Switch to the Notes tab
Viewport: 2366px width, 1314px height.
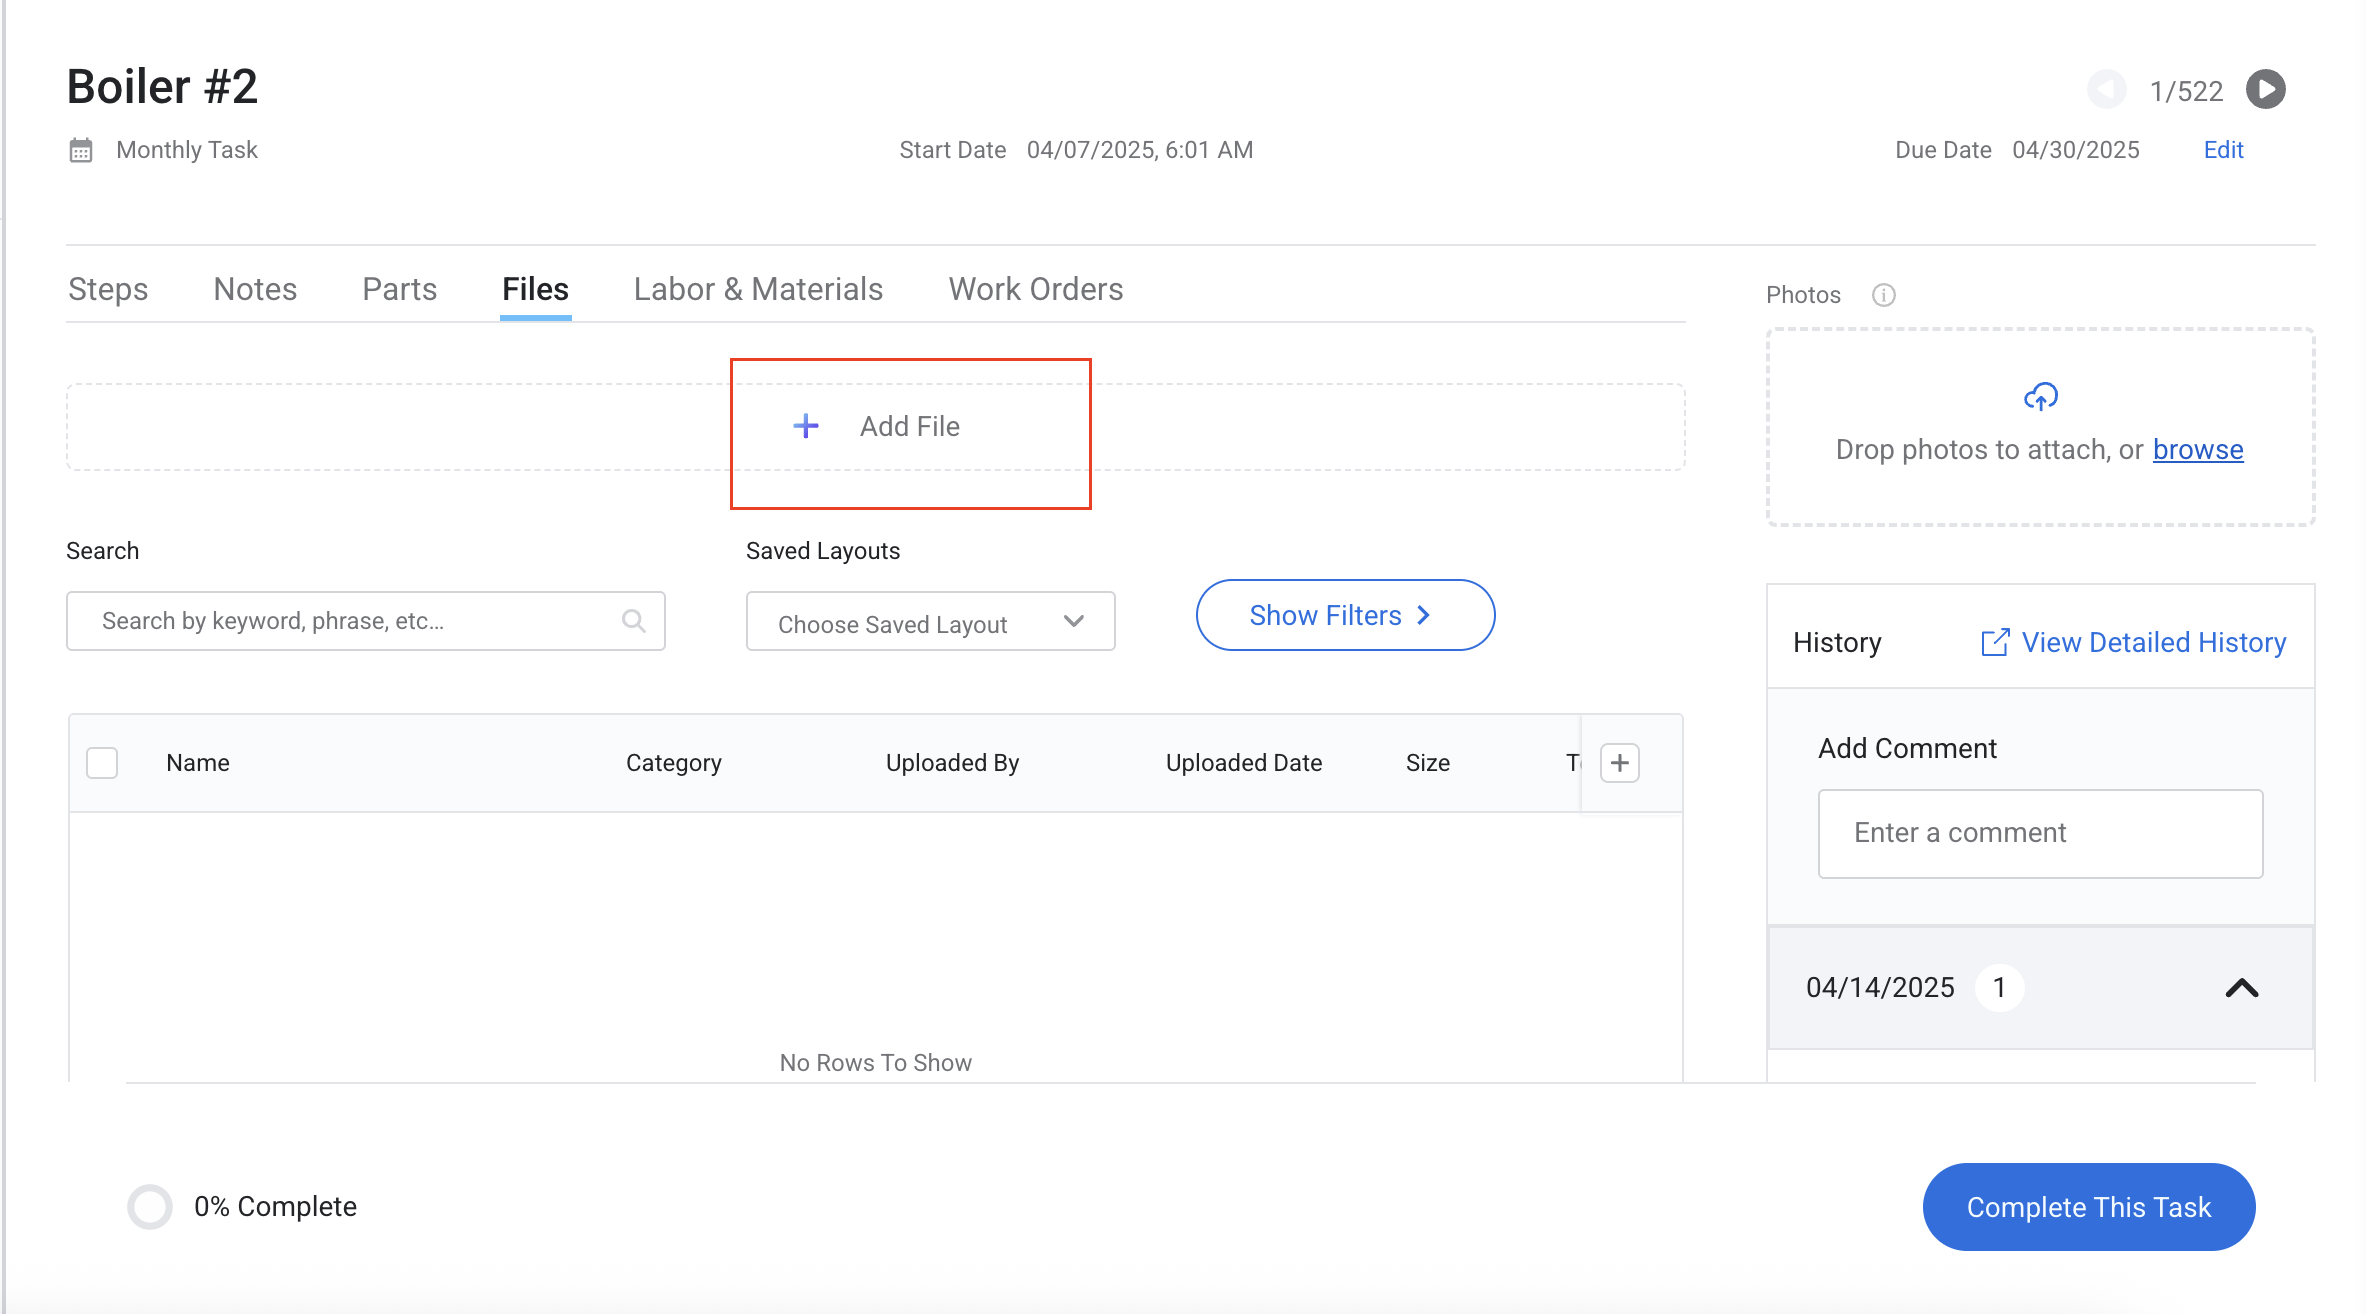pos(255,289)
